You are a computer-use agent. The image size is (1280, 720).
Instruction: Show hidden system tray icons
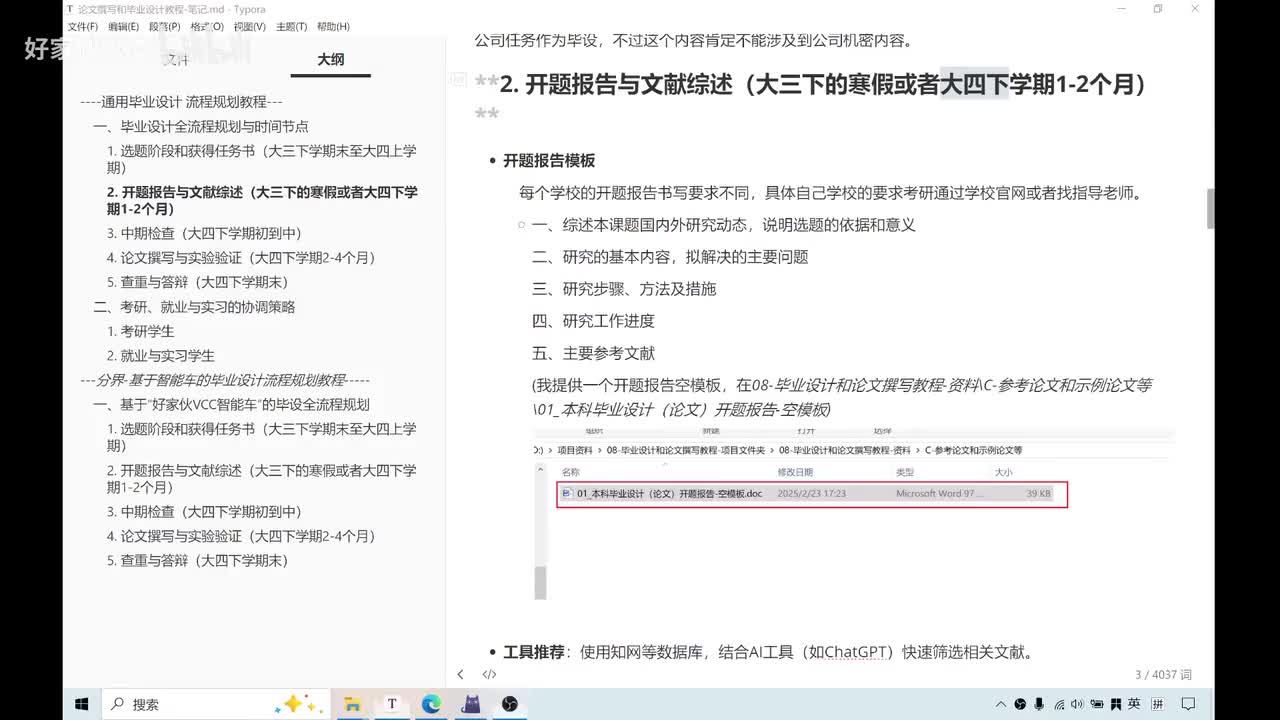(x=1001, y=704)
